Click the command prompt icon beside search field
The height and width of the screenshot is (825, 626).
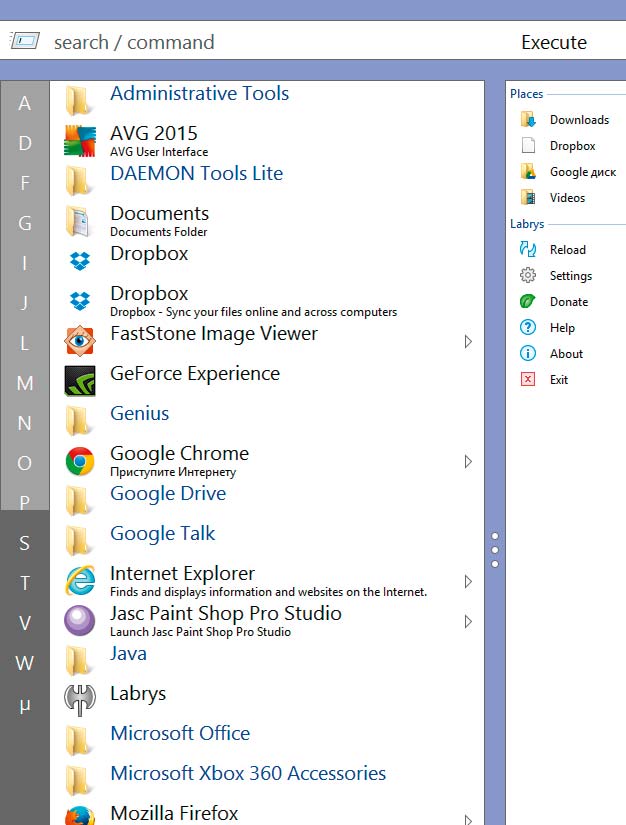(25, 41)
